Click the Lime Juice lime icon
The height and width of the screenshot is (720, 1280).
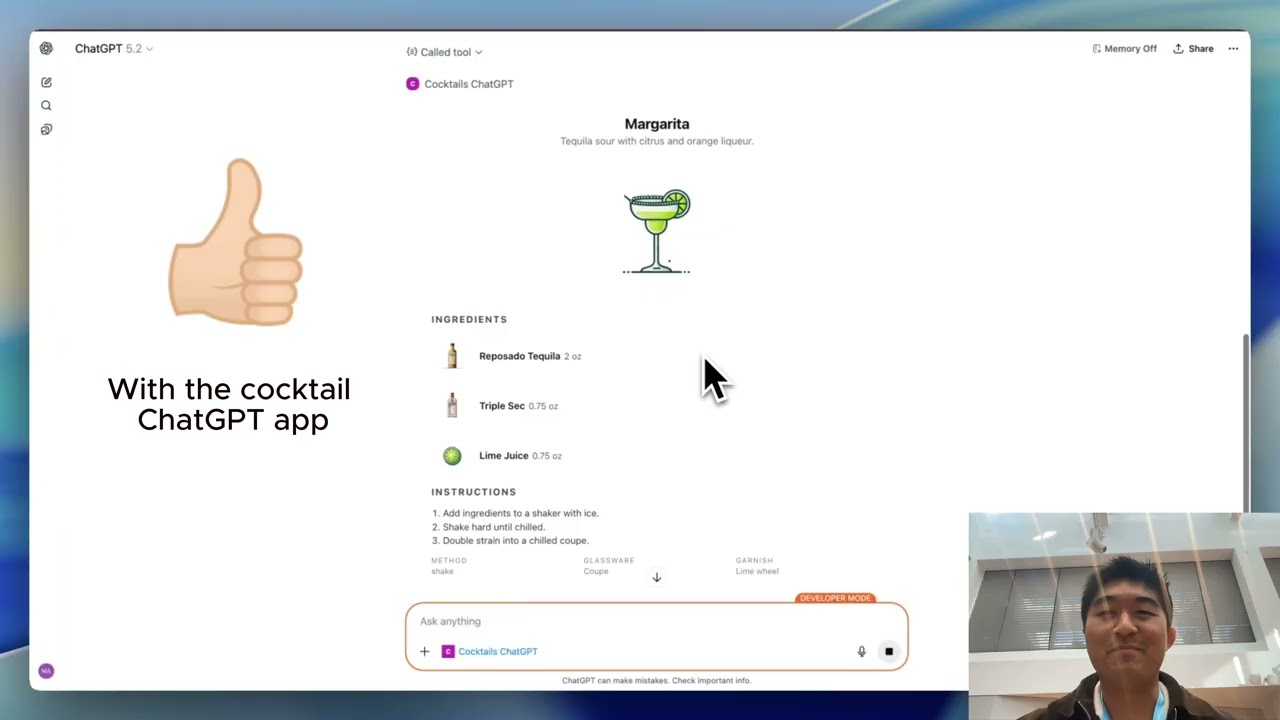452,456
